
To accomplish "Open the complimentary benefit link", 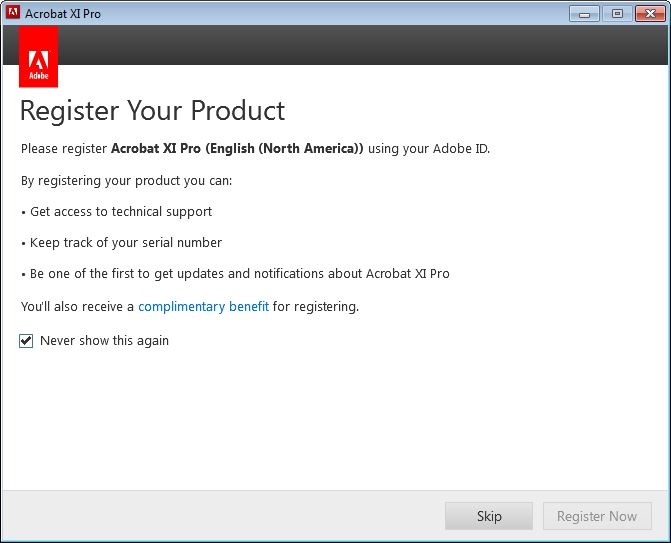I will (x=203, y=306).
